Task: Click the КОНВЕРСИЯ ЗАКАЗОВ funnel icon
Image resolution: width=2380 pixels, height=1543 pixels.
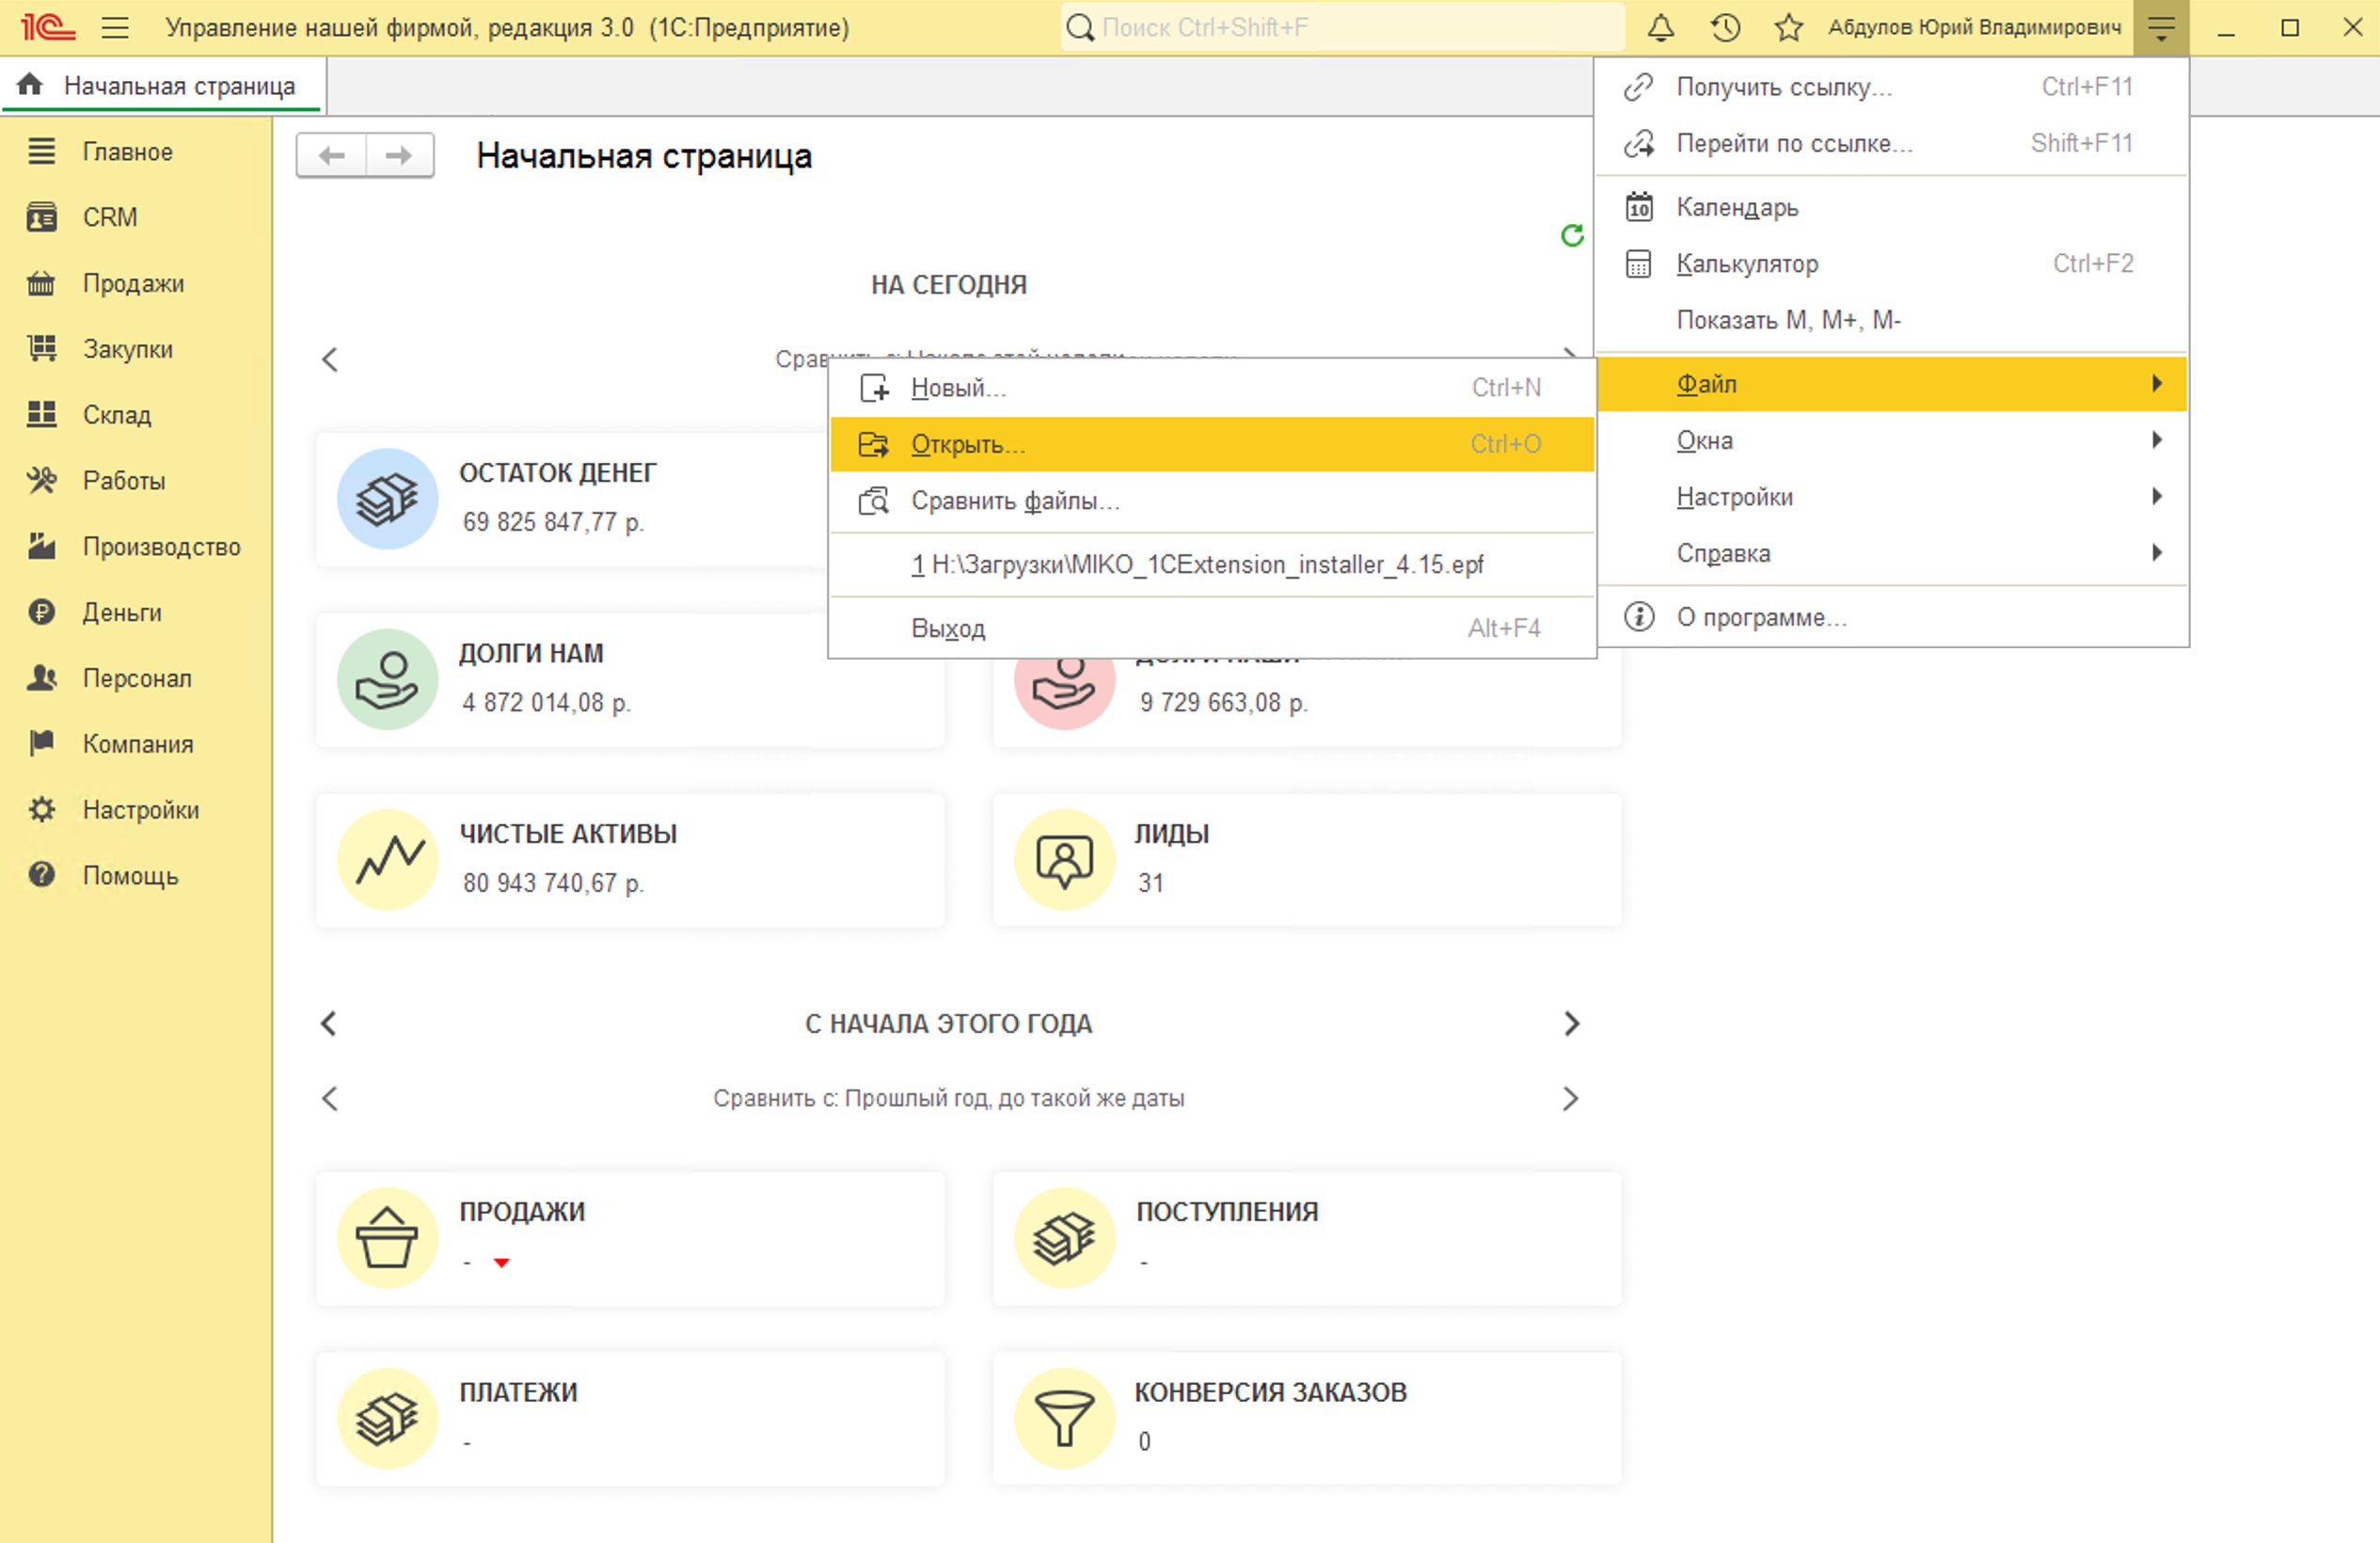Action: (x=1064, y=1417)
